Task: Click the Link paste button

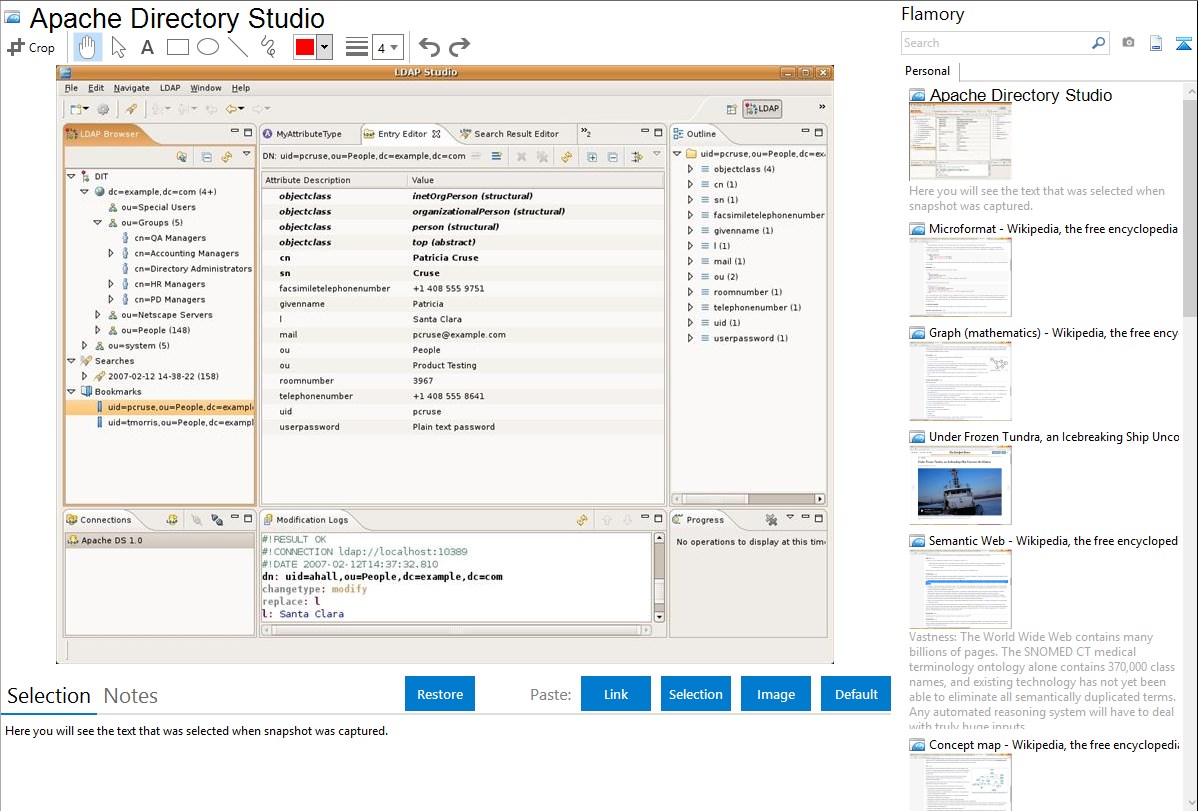Action: [x=616, y=694]
